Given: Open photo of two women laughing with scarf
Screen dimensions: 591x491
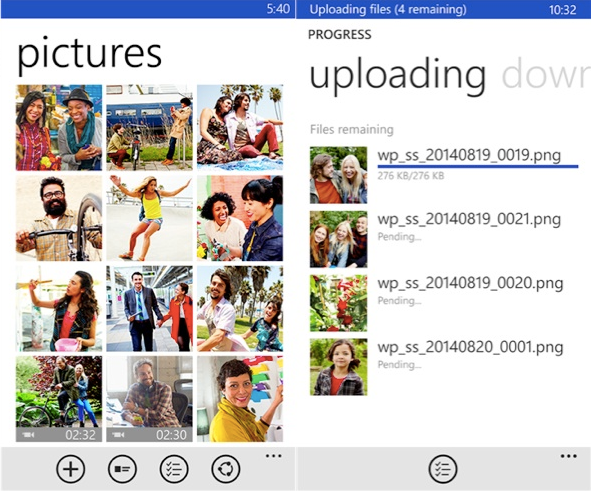Looking at the screenshot, I should tap(59, 128).
